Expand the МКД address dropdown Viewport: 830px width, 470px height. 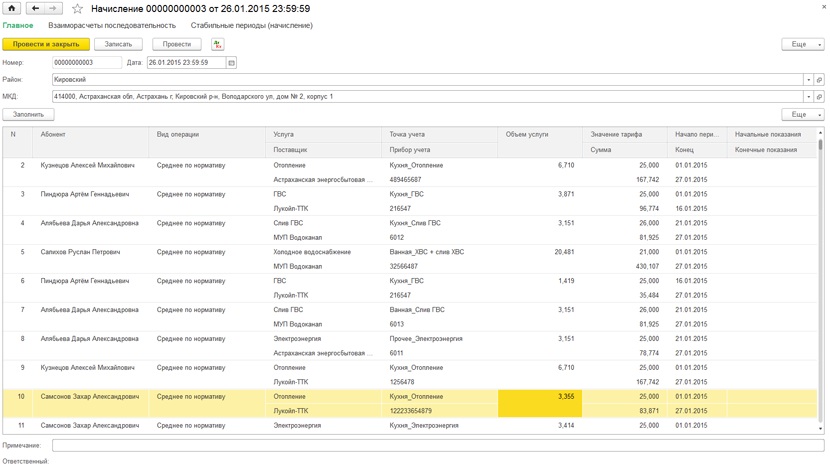[x=808, y=97]
